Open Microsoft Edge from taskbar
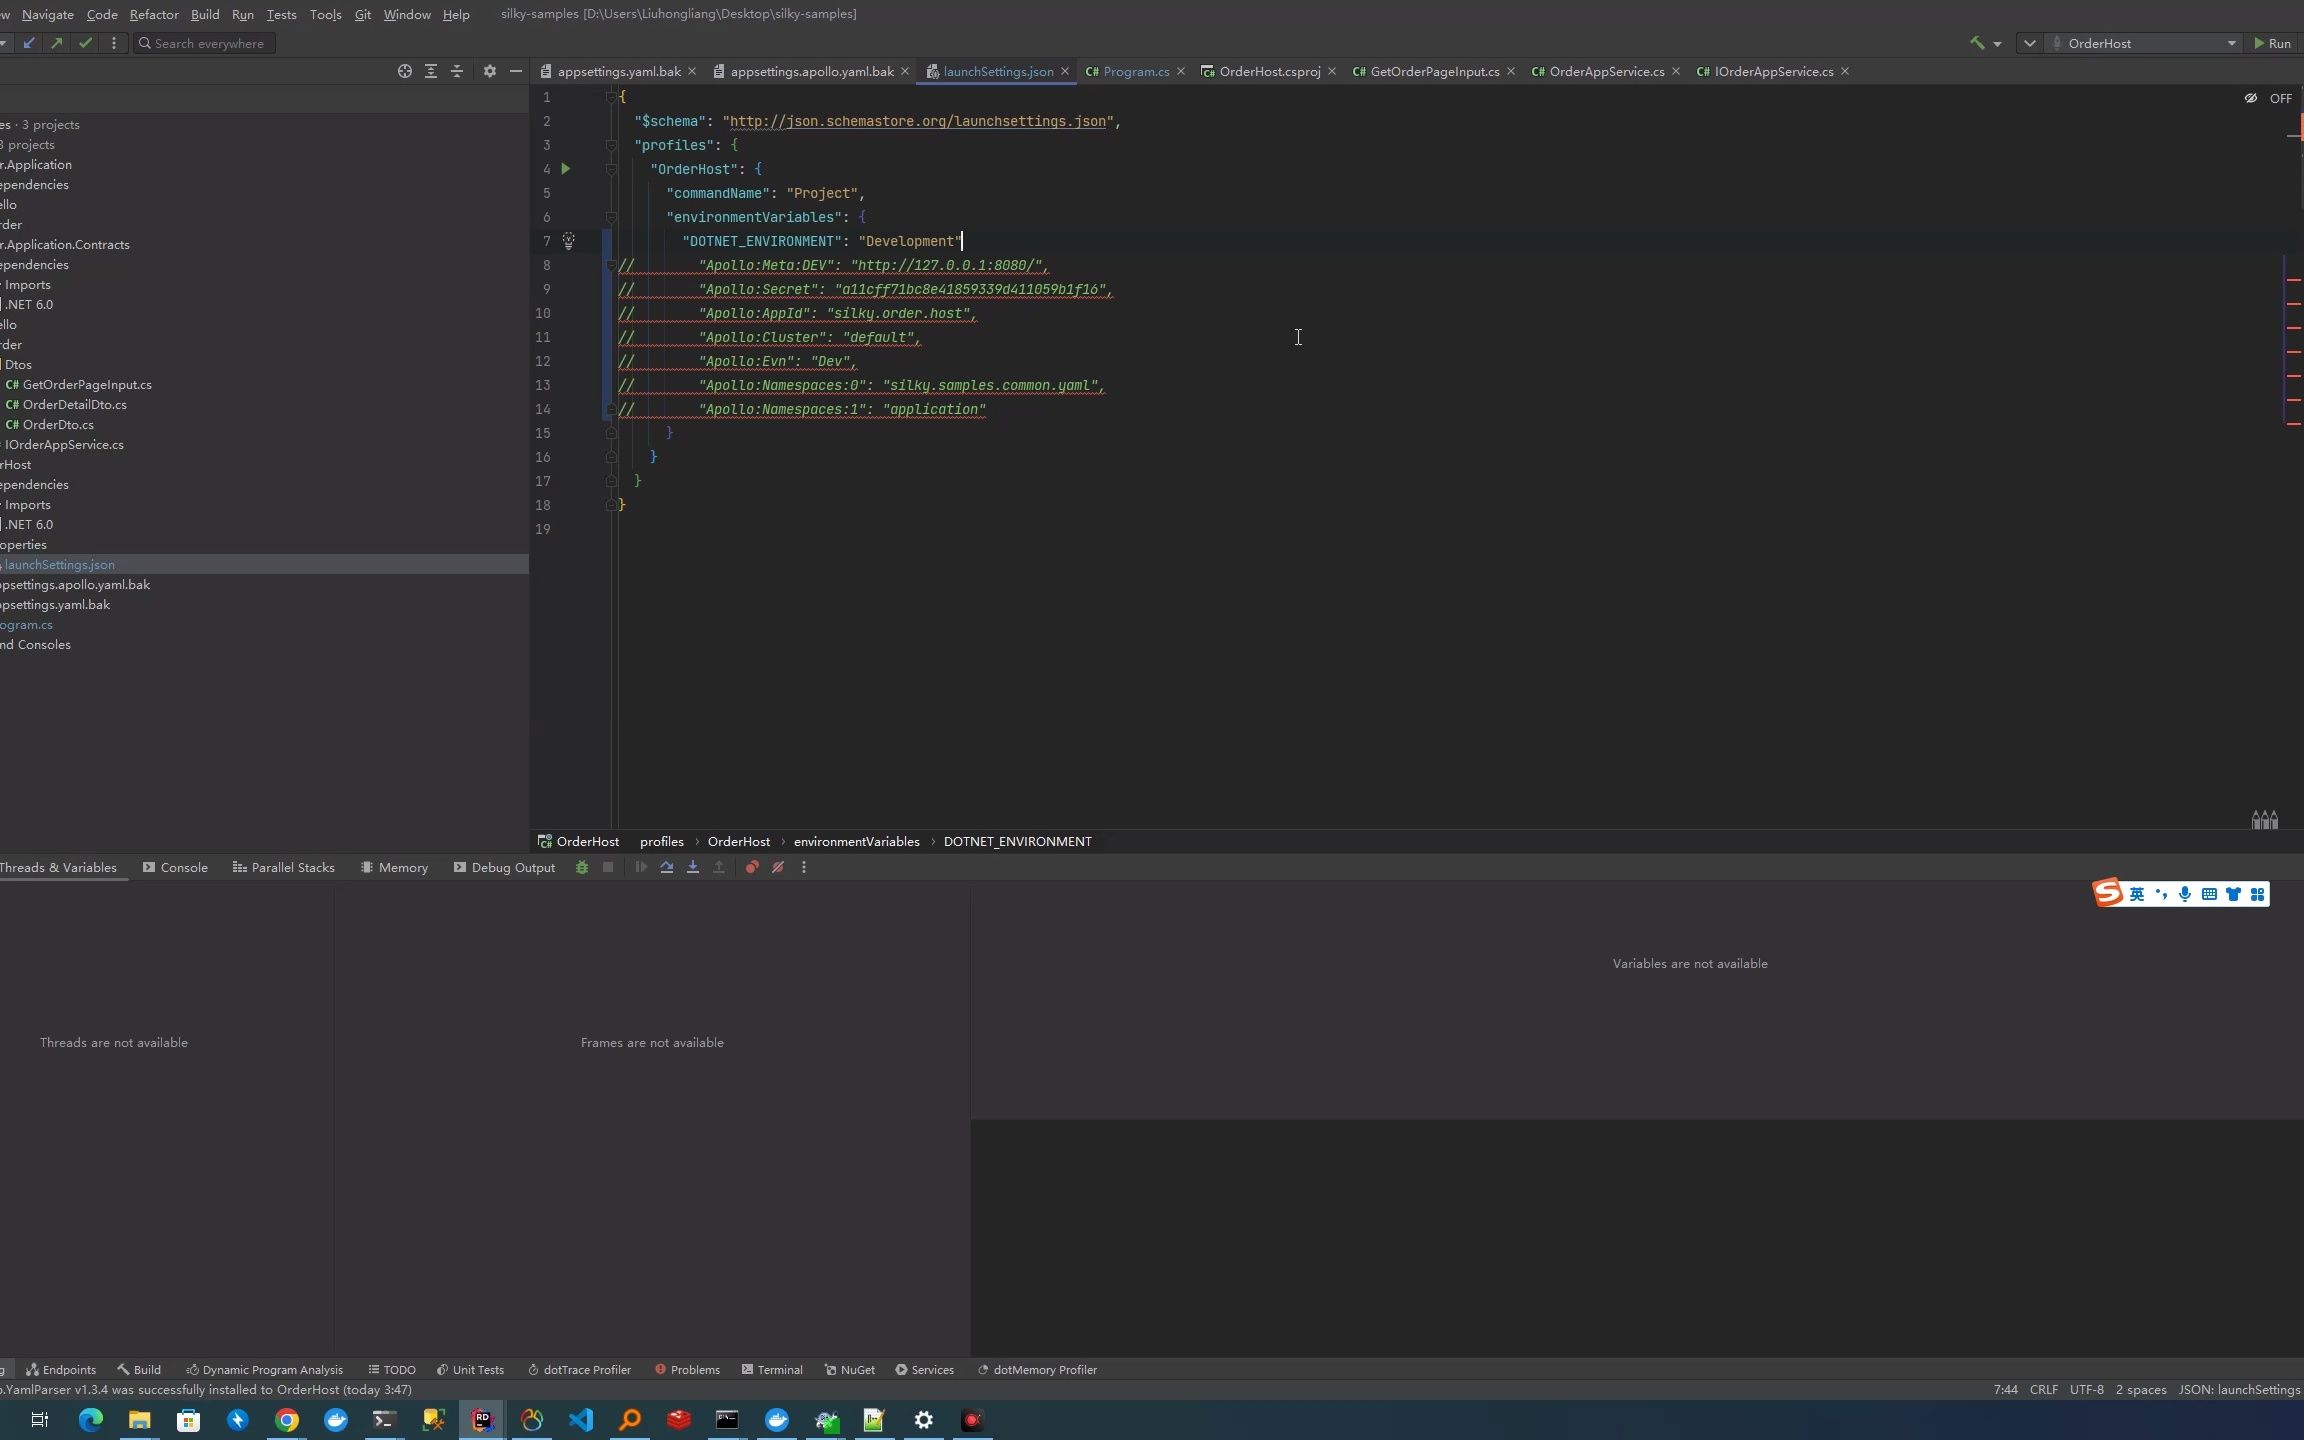This screenshot has width=2304, height=1440. pos(91,1419)
